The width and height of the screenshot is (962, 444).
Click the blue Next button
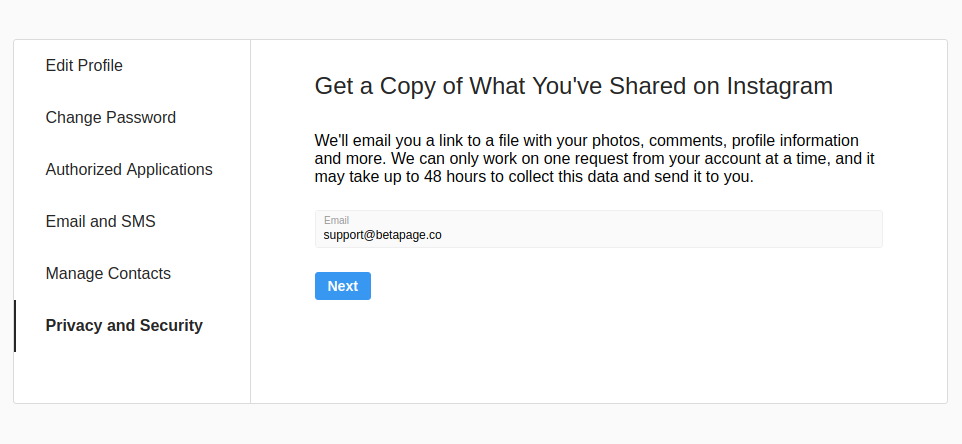pyautogui.click(x=342, y=286)
